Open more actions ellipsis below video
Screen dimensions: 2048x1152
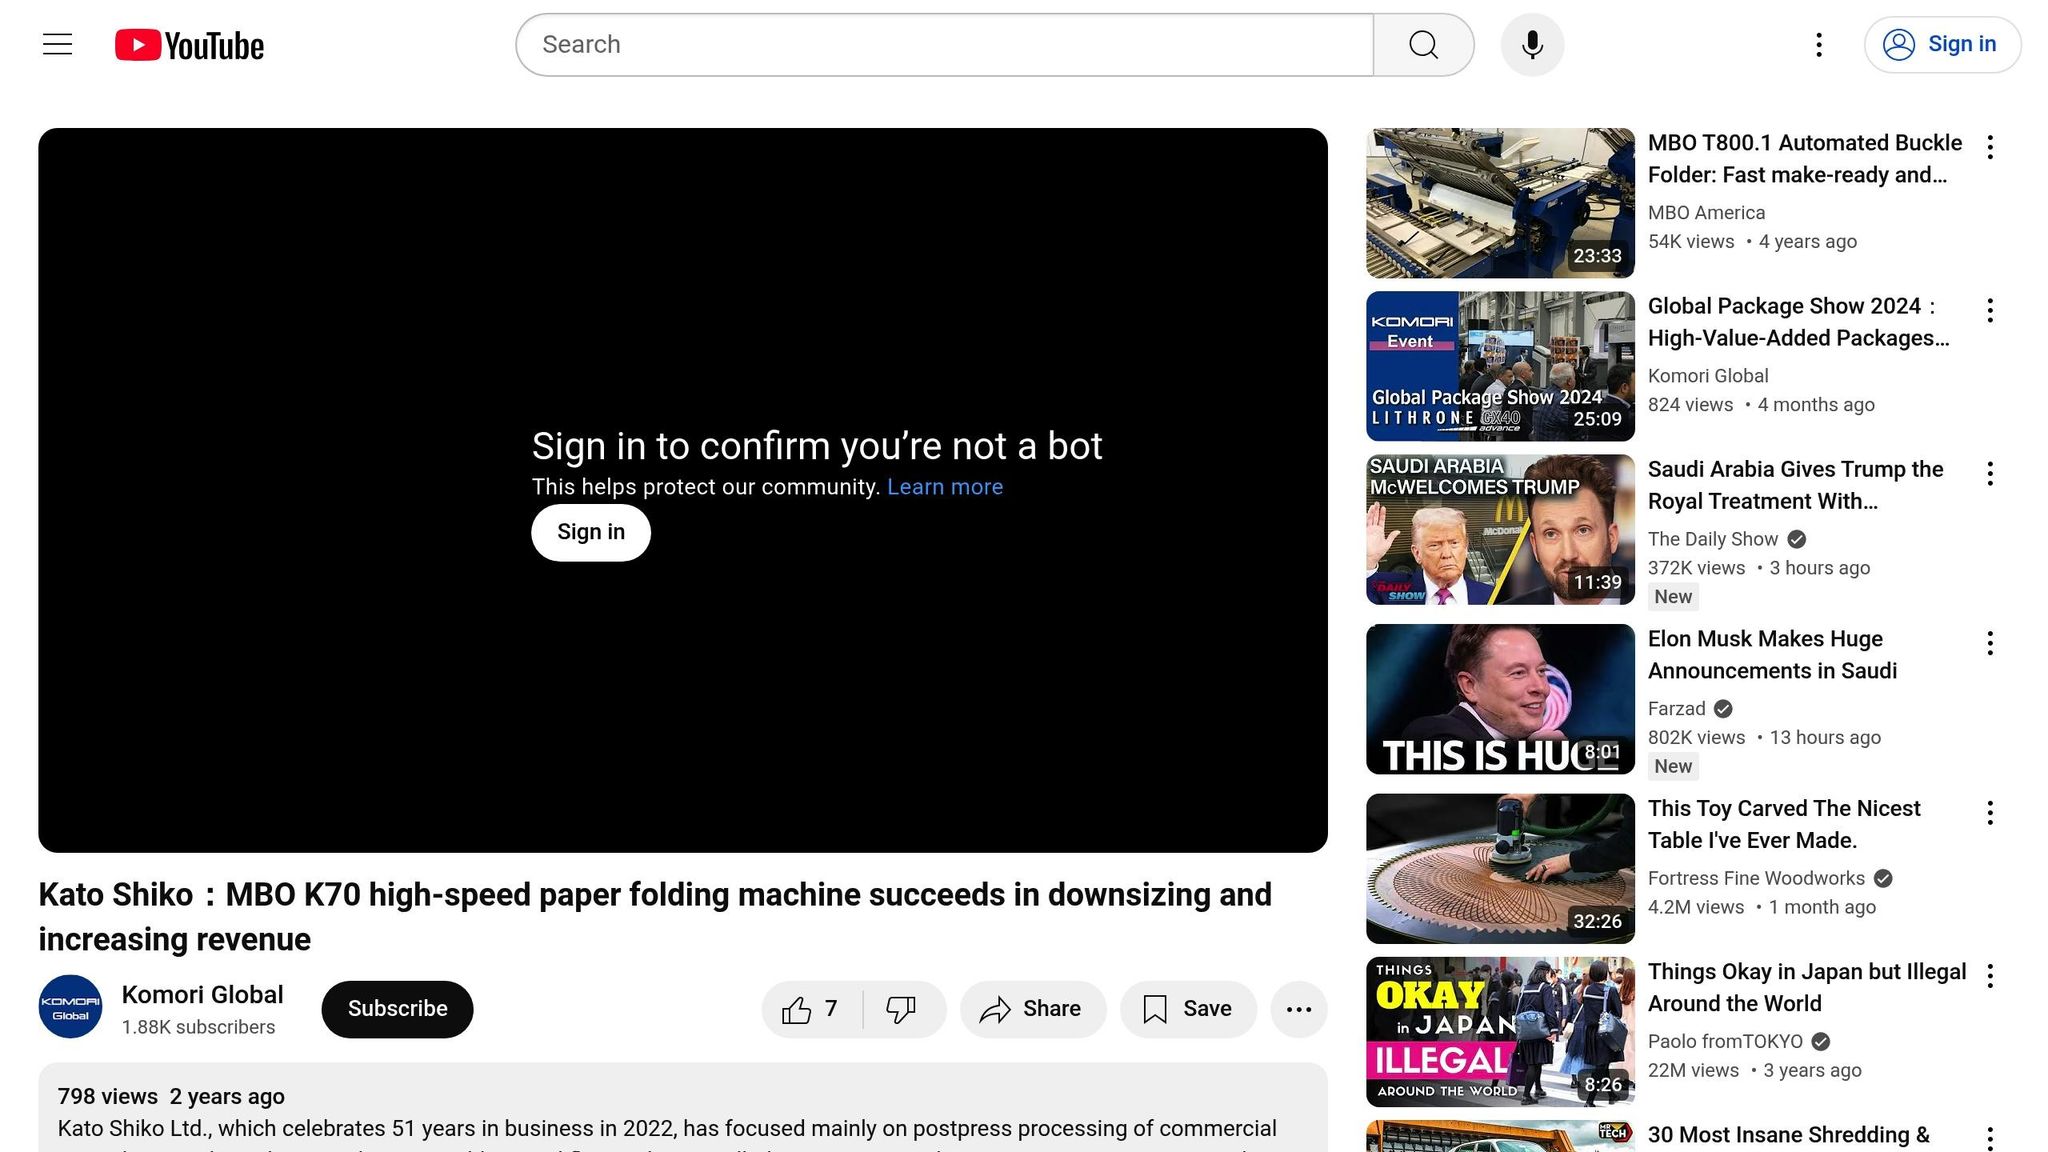(1298, 1009)
